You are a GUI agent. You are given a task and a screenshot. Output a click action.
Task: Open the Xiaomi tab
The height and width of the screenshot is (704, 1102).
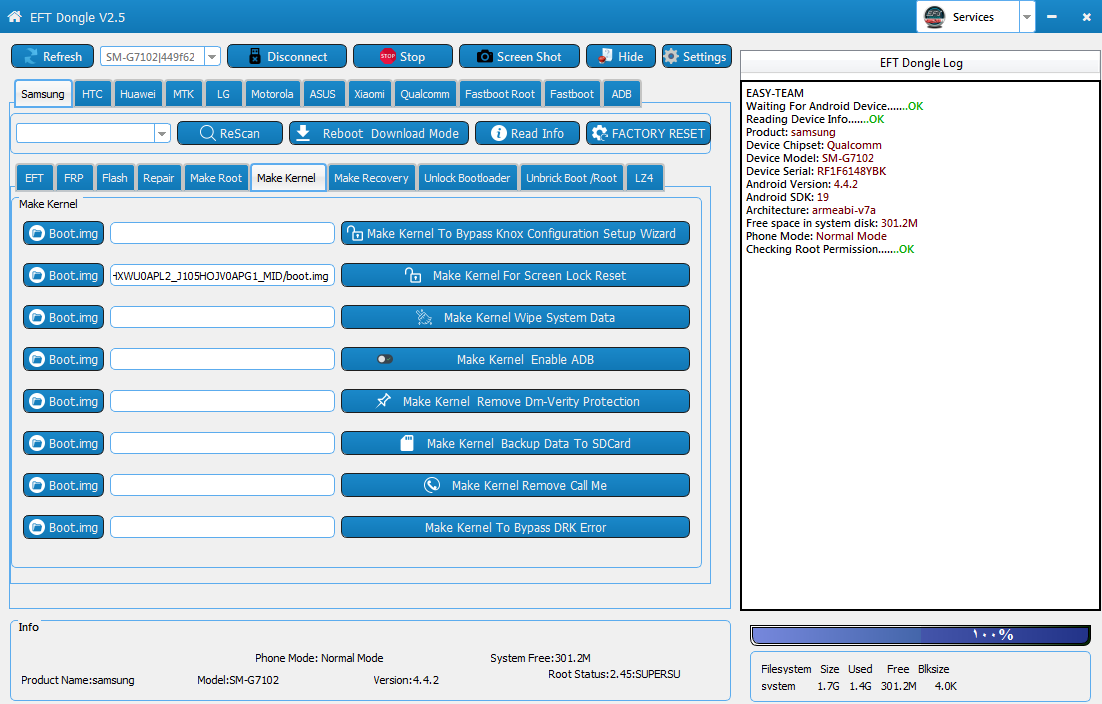369,93
